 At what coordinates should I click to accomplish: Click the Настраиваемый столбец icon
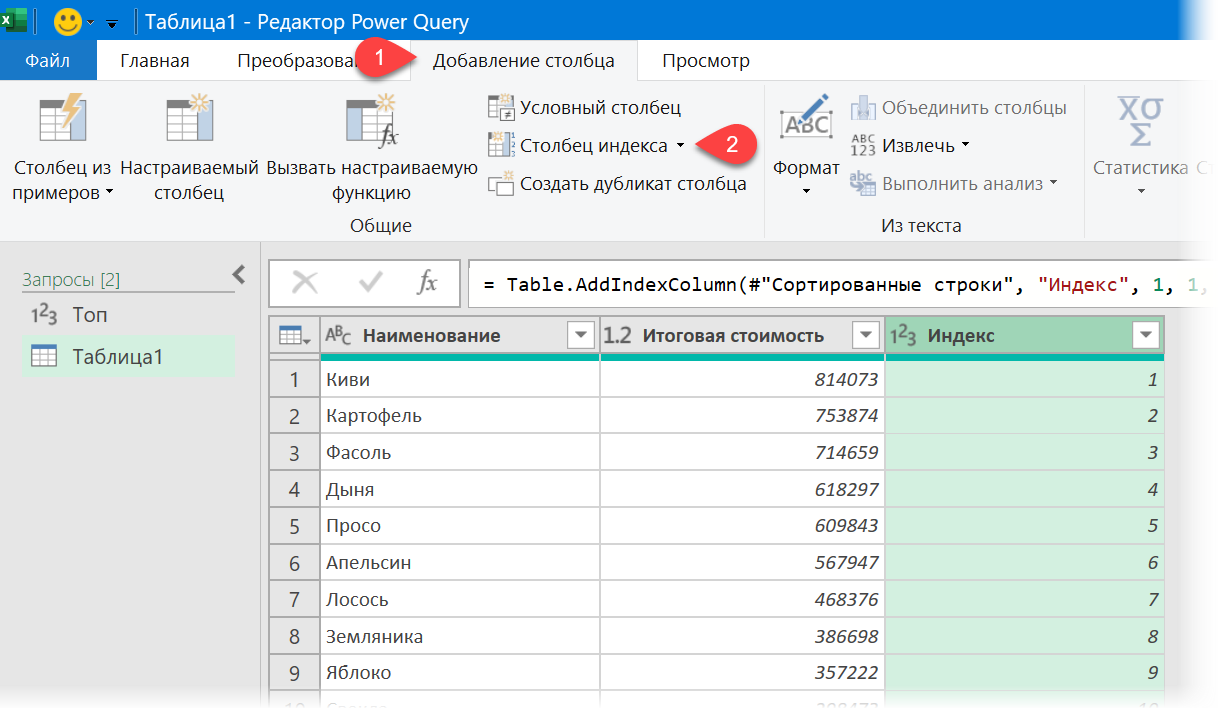coord(190,120)
